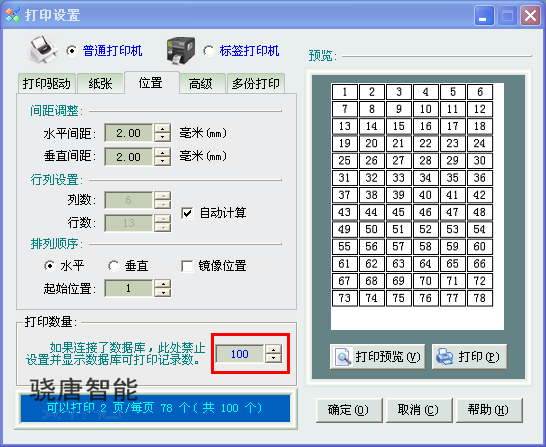Uncheck the 自动计算 checkbox
This screenshot has height=447, width=546.
coord(187,213)
